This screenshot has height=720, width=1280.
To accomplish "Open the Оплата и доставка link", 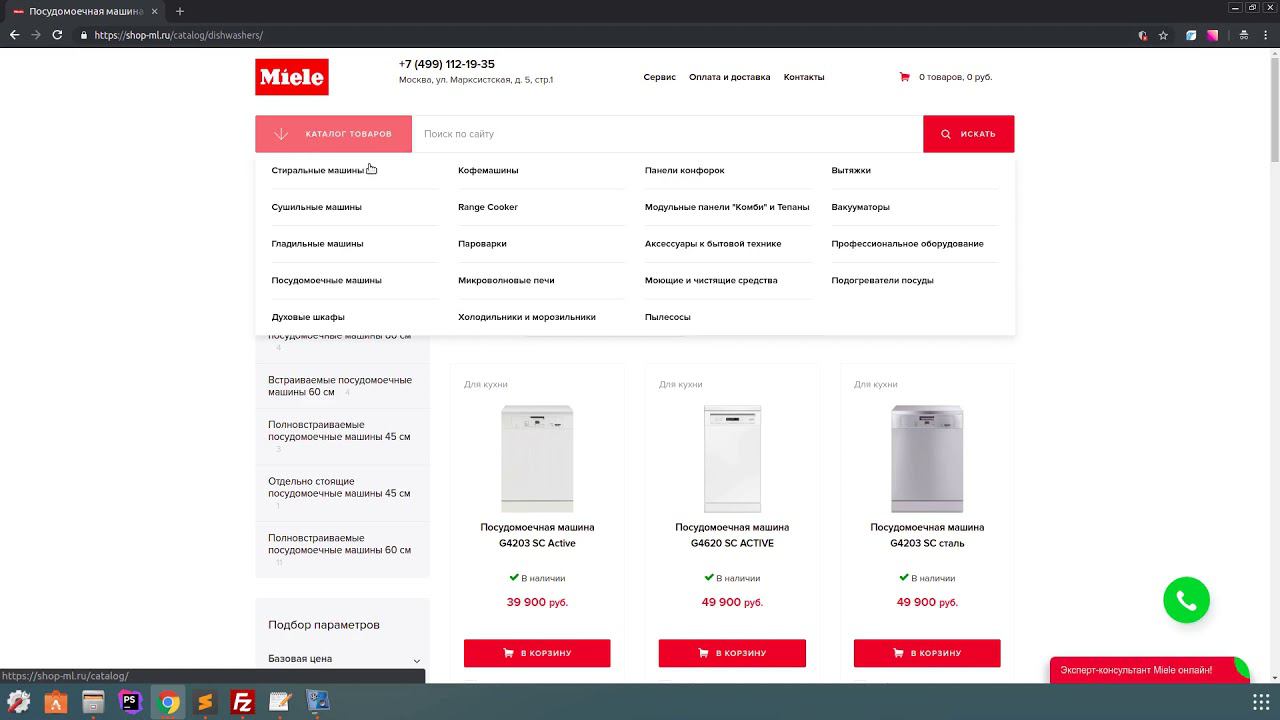I will [x=730, y=77].
